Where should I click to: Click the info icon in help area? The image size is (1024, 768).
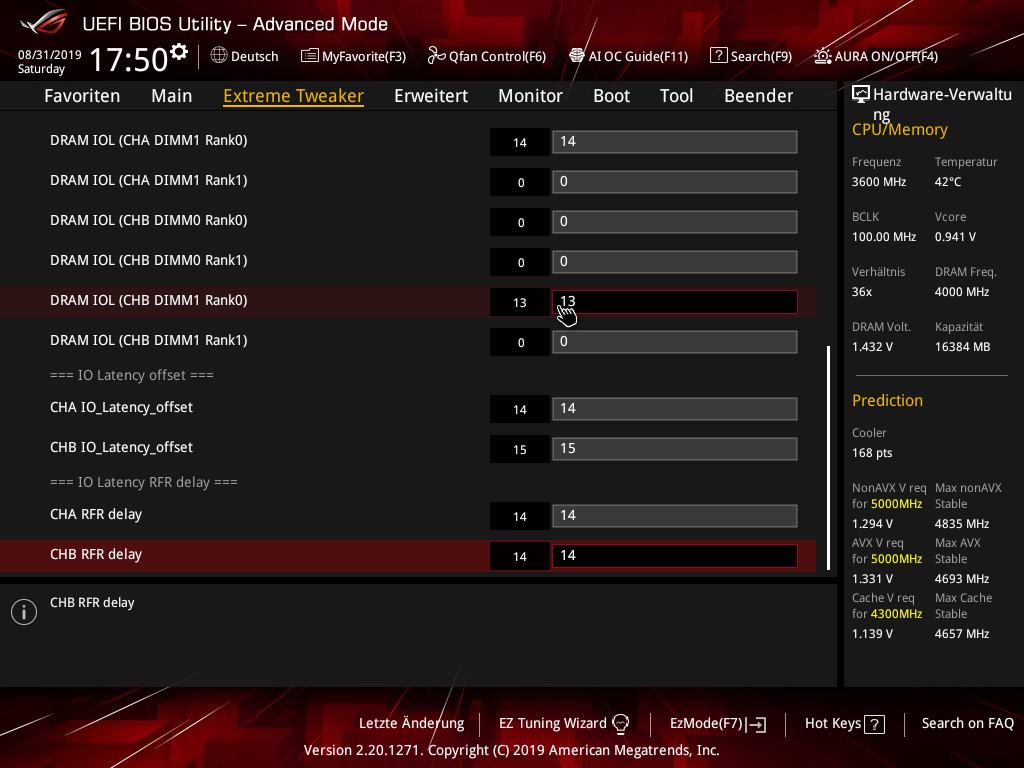pos(24,612)
